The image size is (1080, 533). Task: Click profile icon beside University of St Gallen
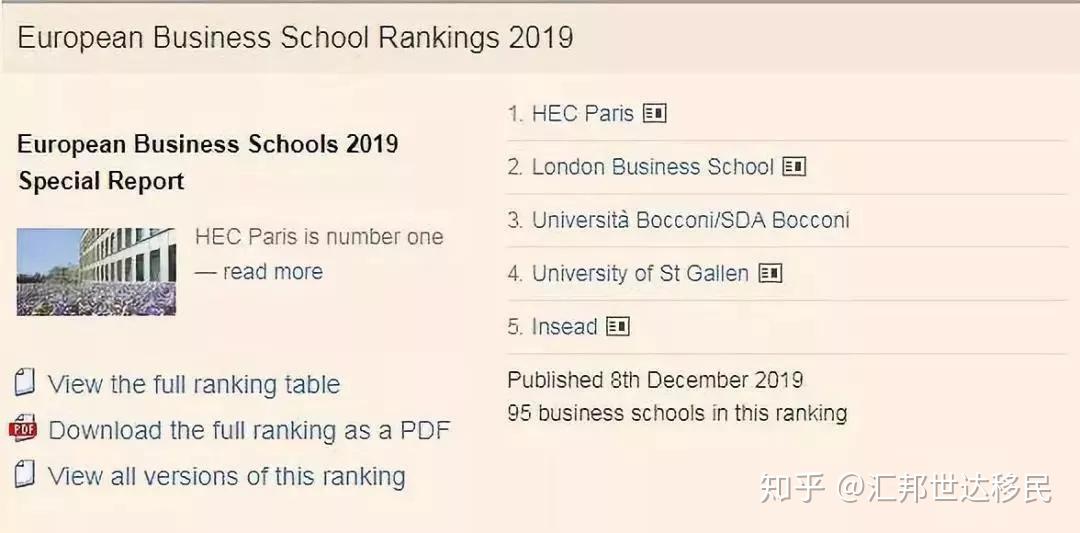[x=770, y=273]
